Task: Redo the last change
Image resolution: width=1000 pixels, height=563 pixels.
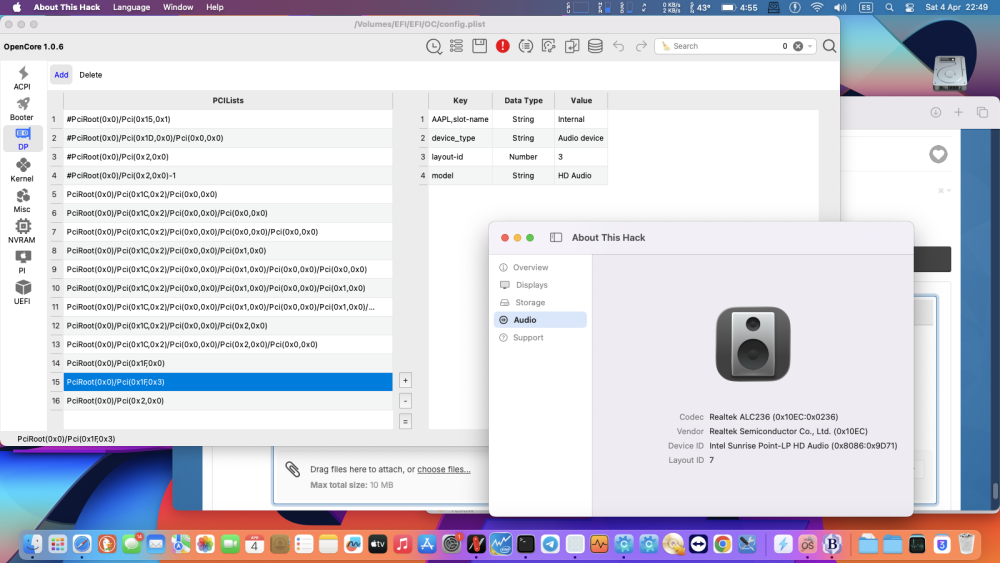Action: [x=641, y=46]
